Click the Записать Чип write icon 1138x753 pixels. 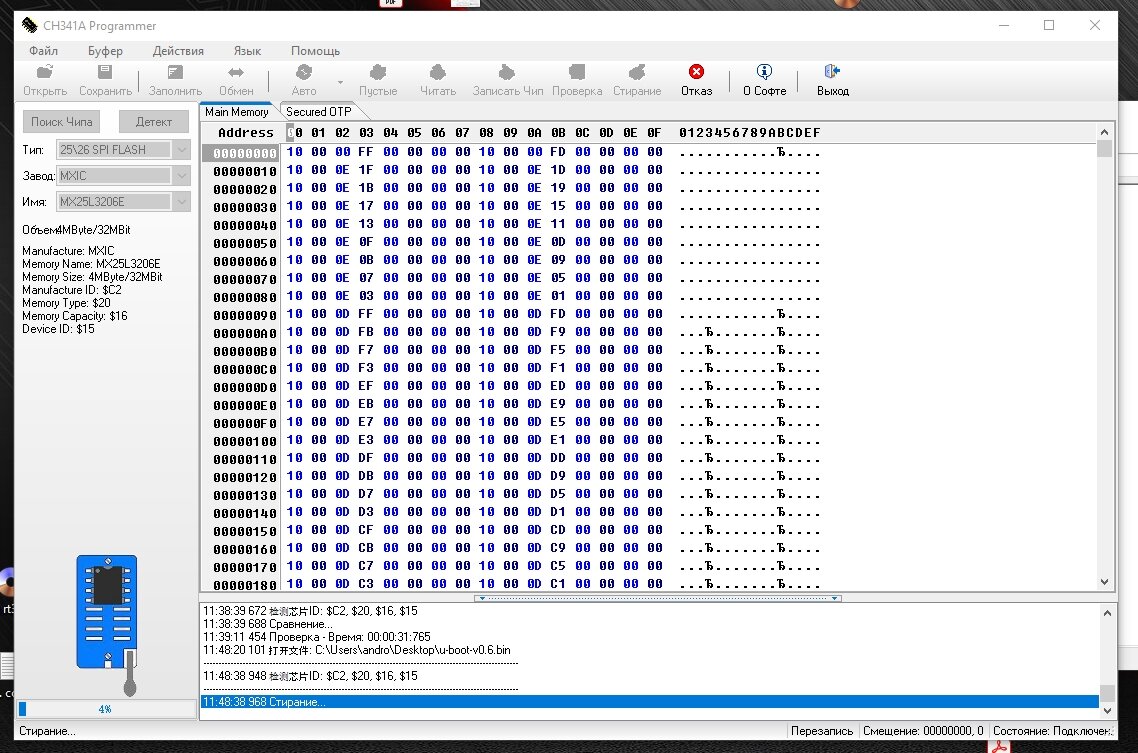click(508, 72)
